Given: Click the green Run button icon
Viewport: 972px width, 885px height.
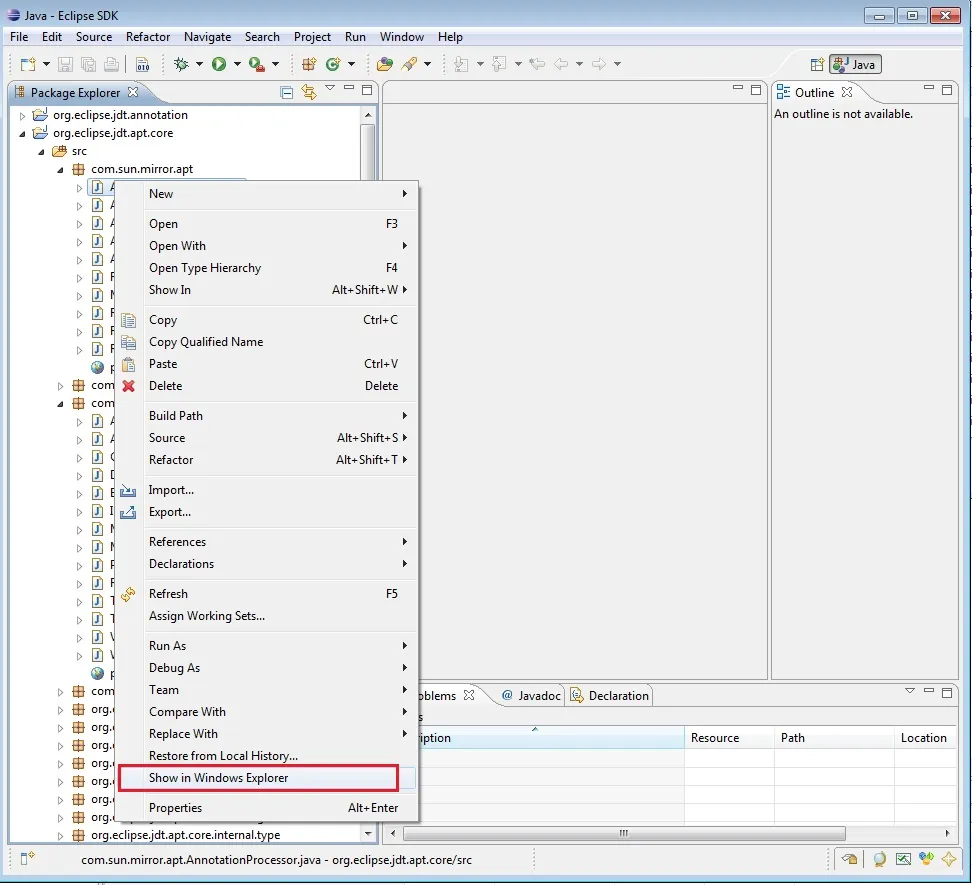Looking at the screenshot, I should tap(219, 64).
